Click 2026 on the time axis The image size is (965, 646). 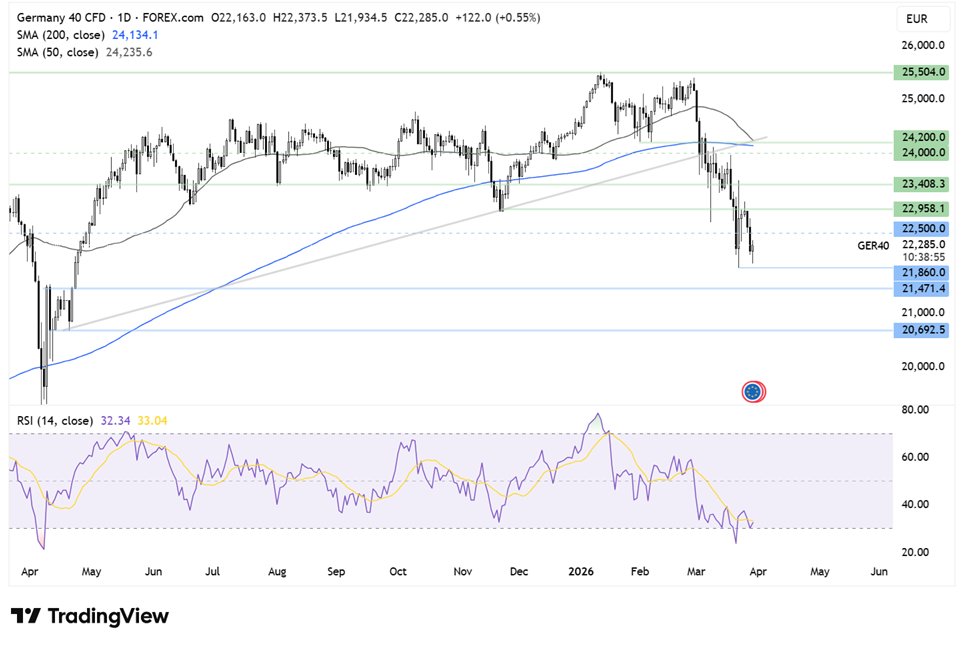coord(583,571)
